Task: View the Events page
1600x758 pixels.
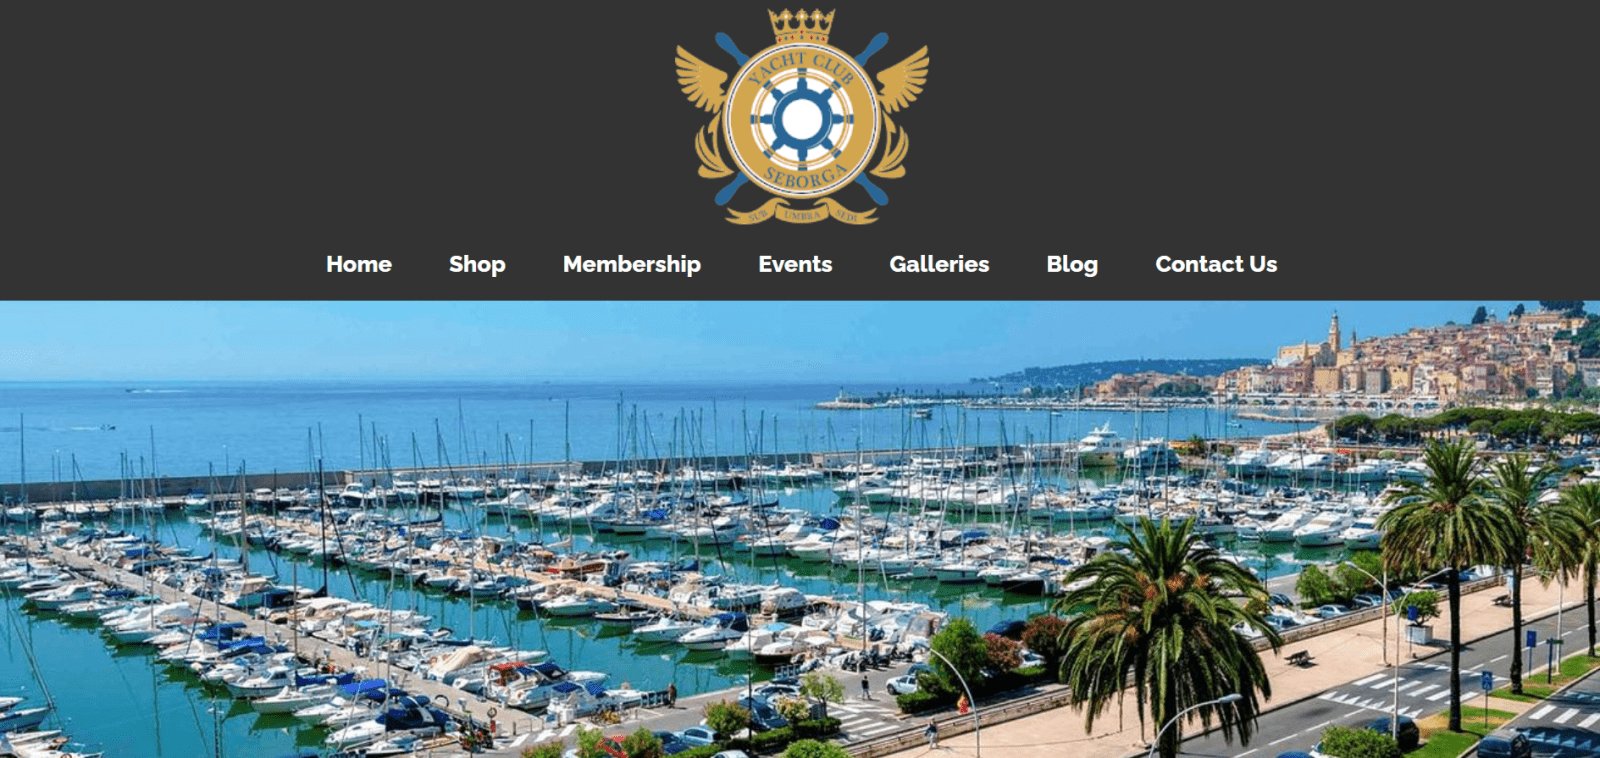Action: pos(795,264)
